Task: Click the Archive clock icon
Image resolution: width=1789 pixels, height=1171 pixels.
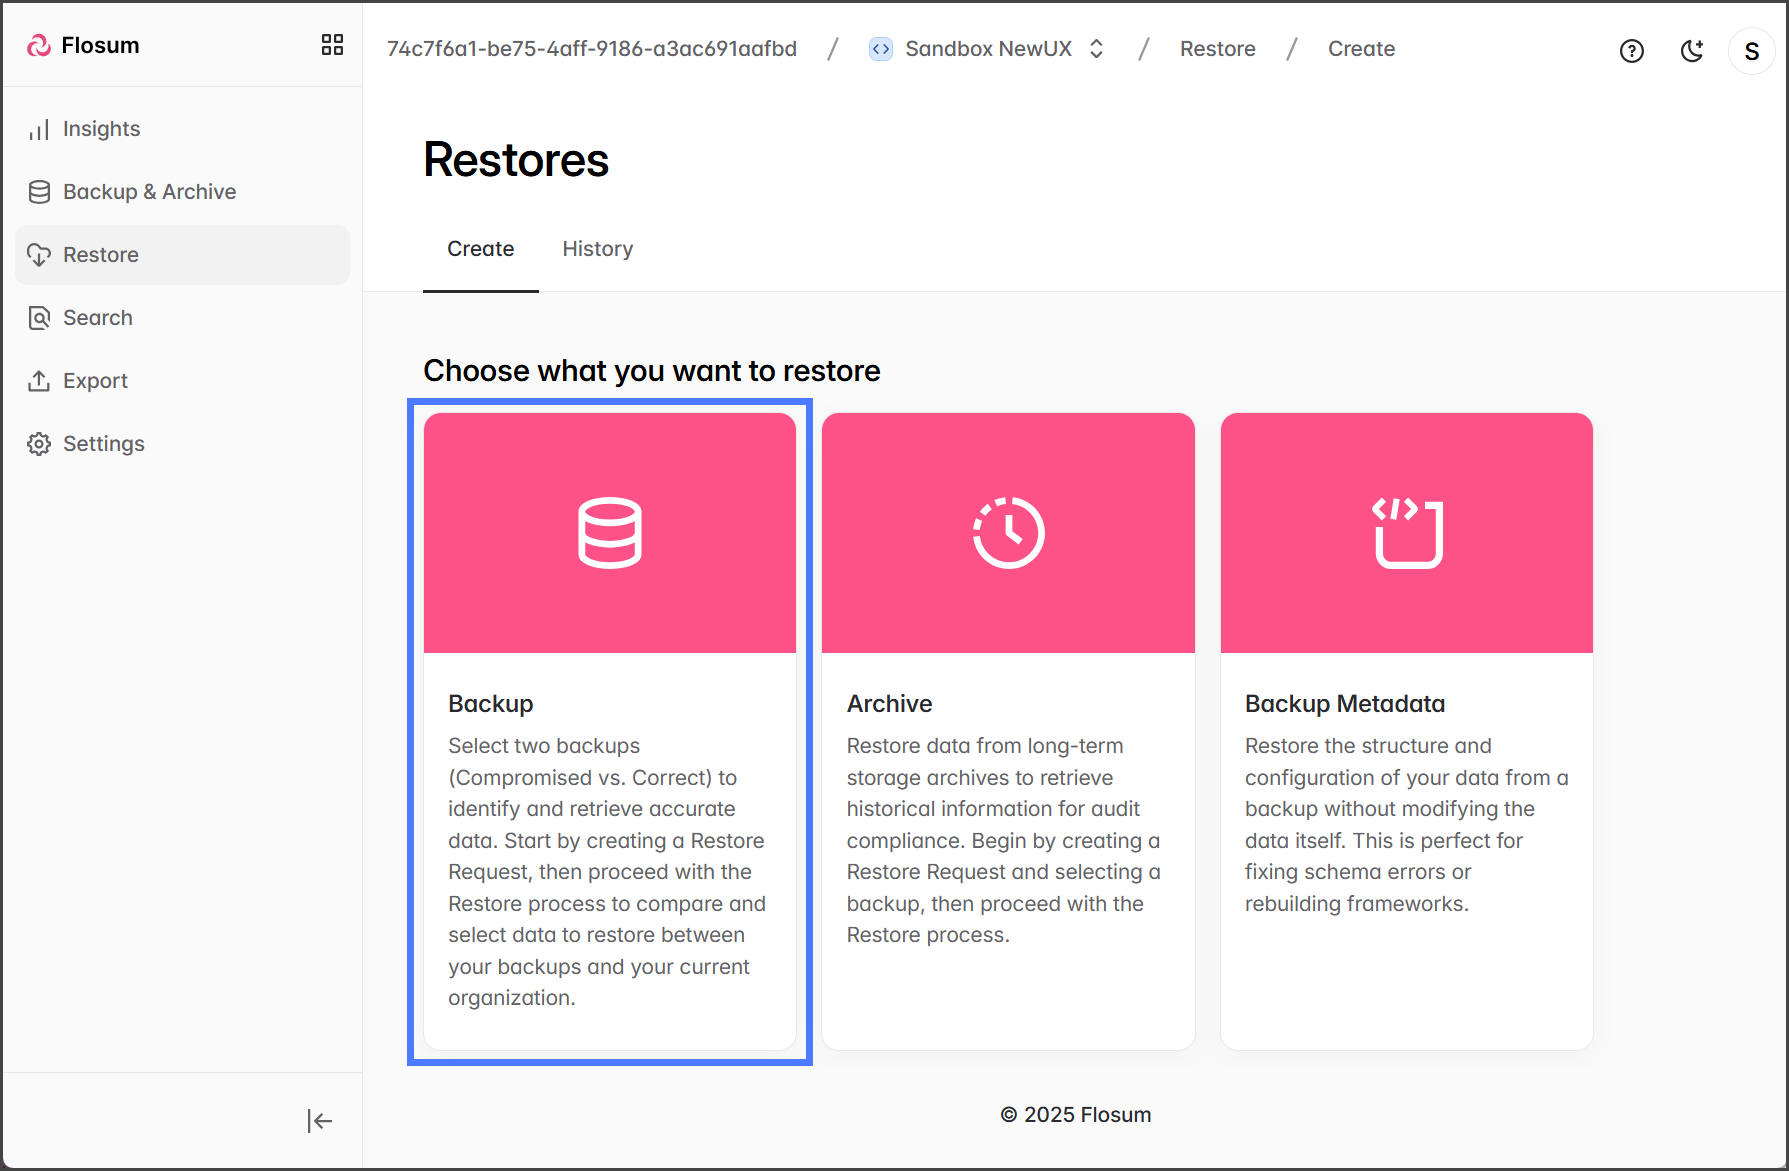Action: [x=1008, y=533]
